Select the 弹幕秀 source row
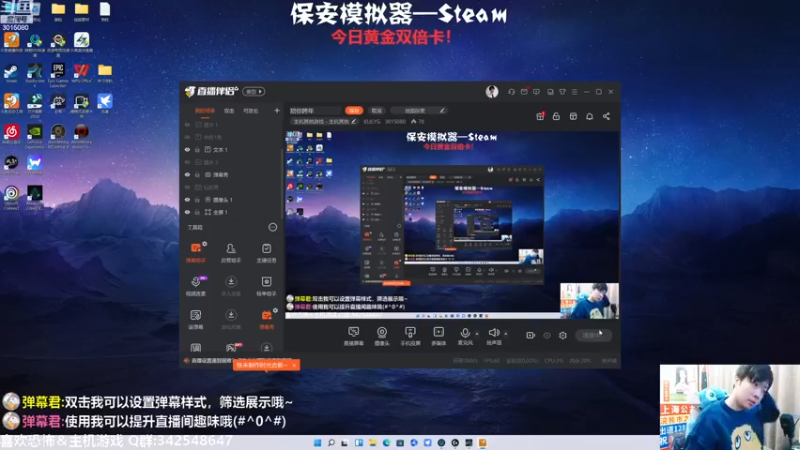 [x=231, y=175]
